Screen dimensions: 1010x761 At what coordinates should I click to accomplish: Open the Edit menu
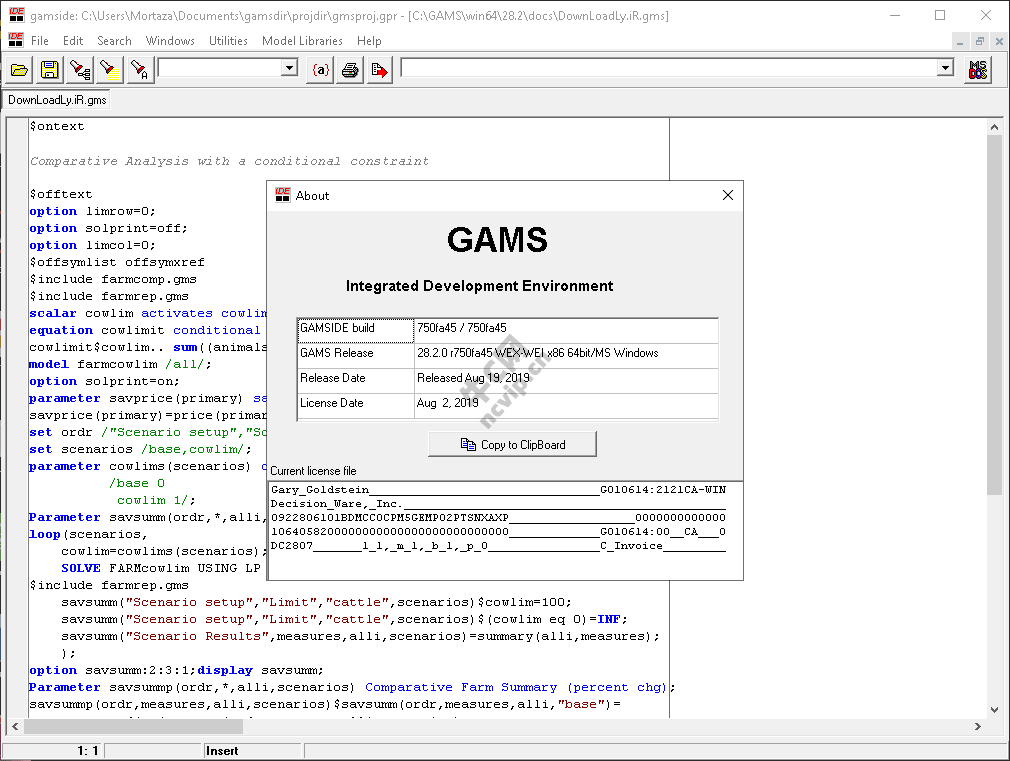pos(73,41)
